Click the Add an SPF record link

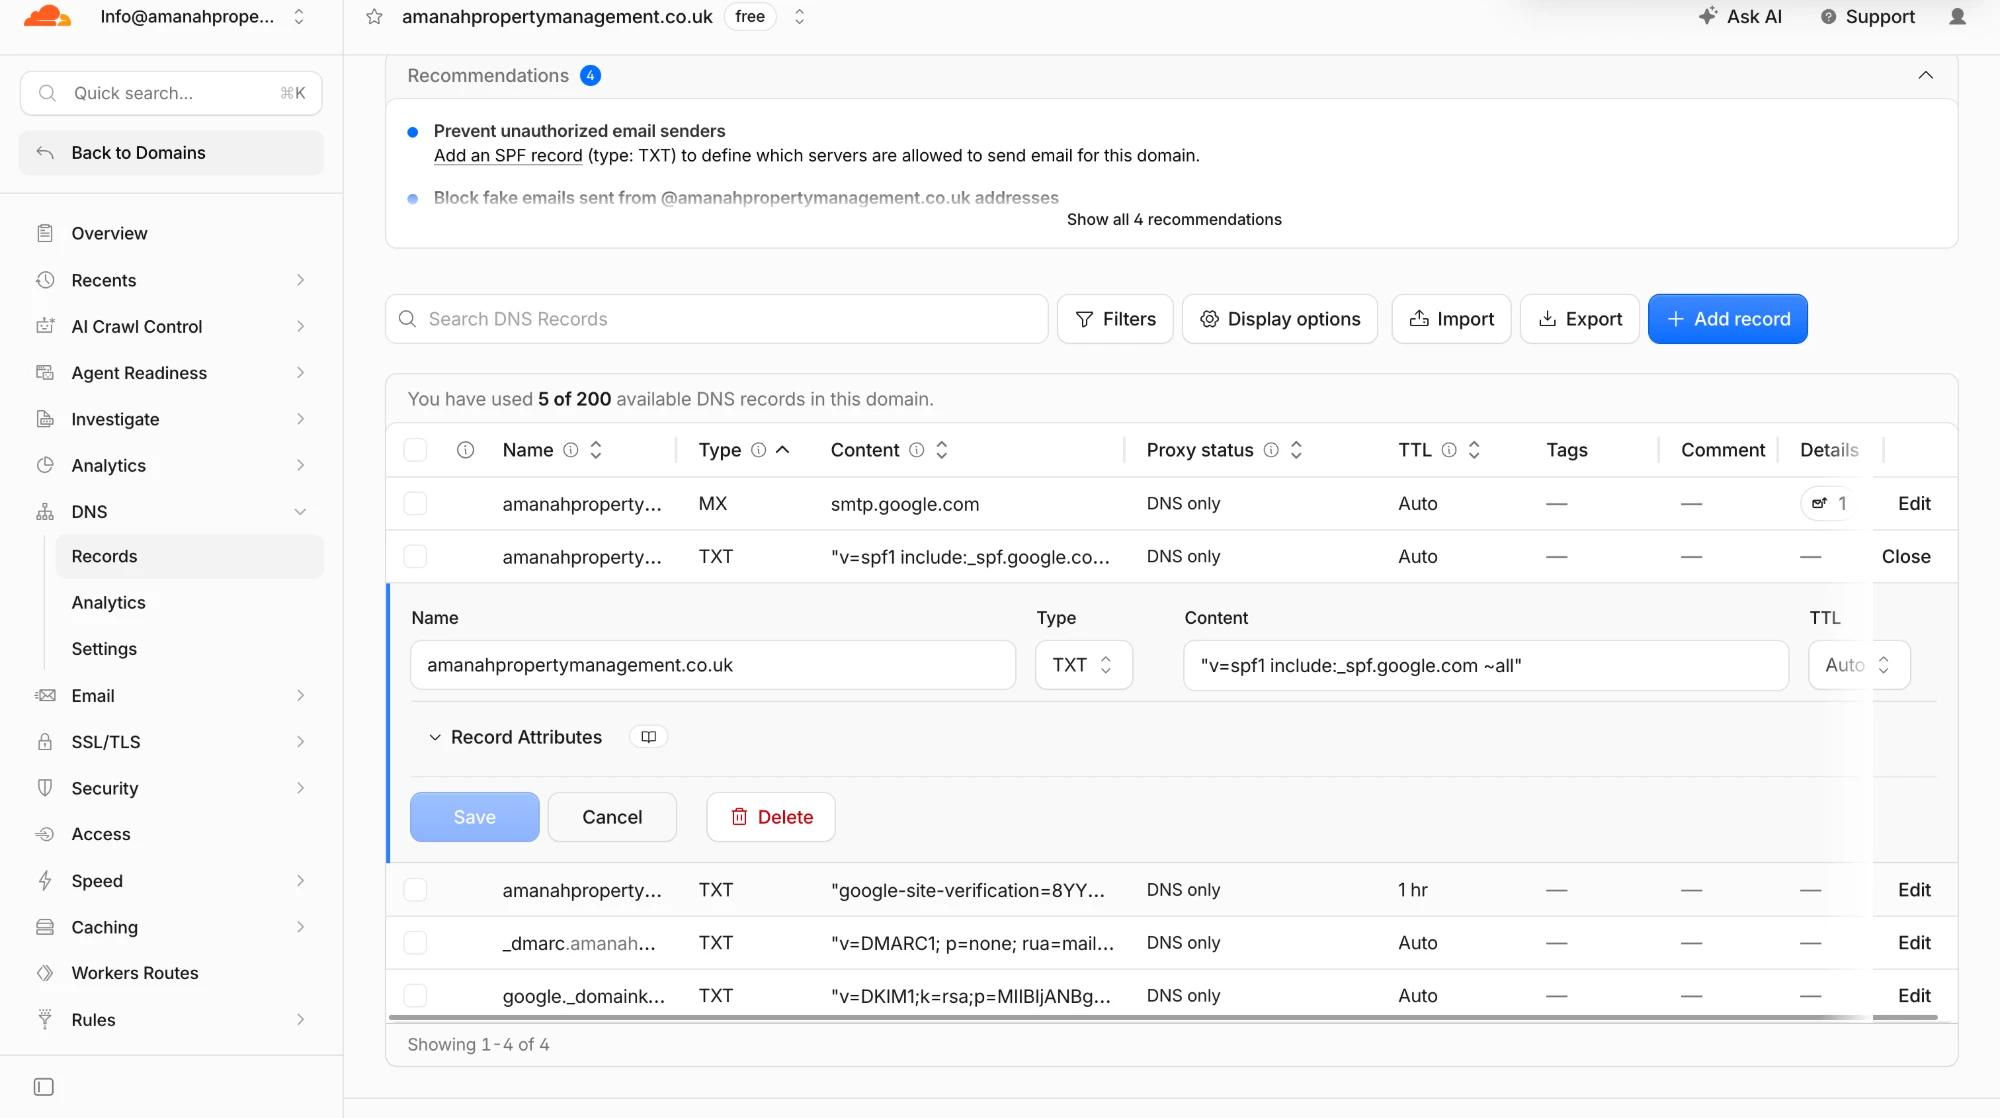[x=508, y=156]
